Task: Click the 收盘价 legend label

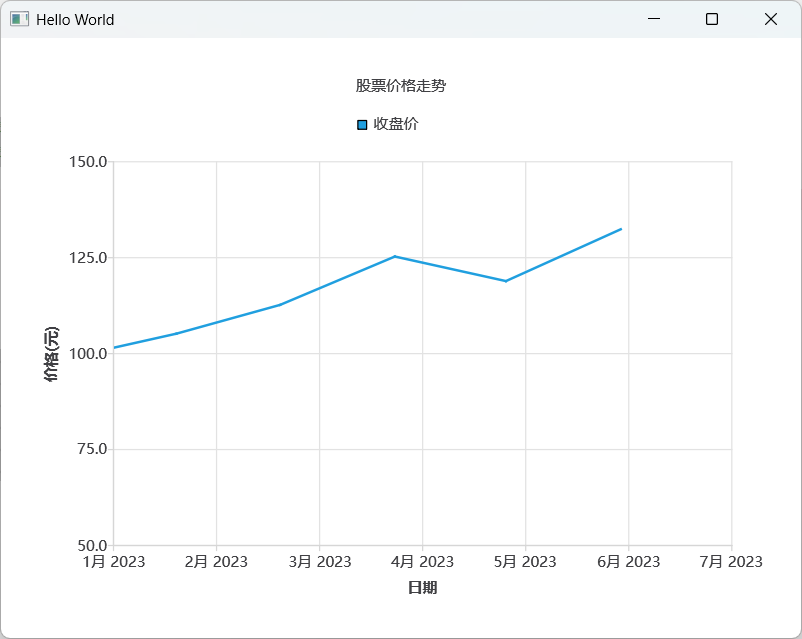Action: [396, 124]
